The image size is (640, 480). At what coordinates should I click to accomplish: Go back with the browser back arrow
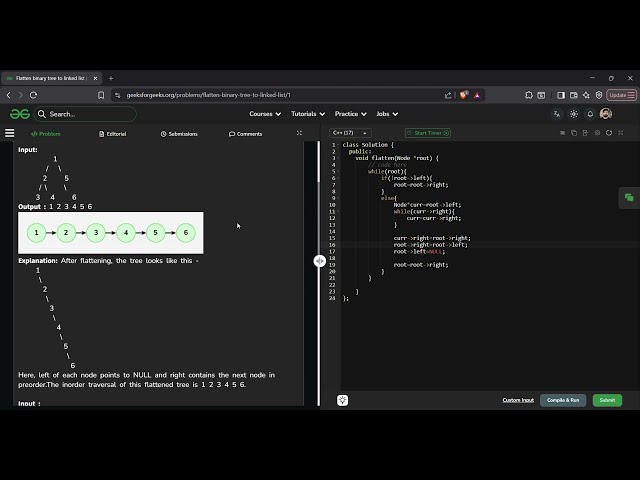click(9, 95)
